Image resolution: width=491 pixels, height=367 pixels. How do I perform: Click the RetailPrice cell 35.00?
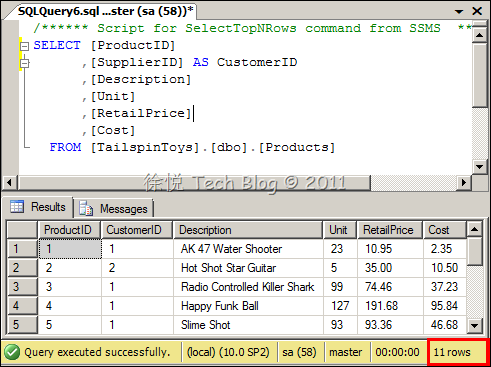point(390,268)
